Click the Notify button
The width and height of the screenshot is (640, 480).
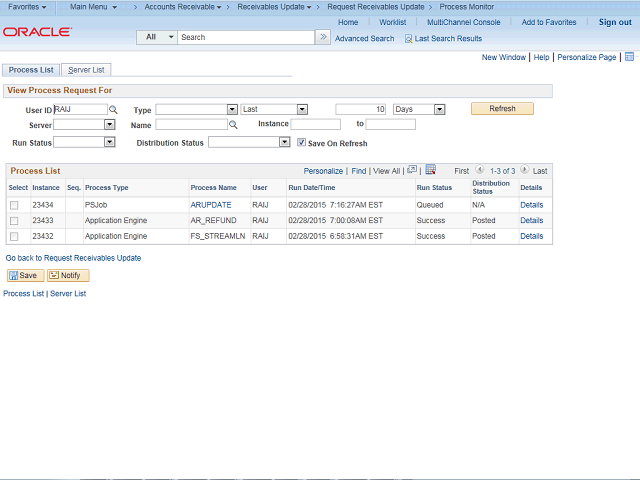tap(68, 276)
